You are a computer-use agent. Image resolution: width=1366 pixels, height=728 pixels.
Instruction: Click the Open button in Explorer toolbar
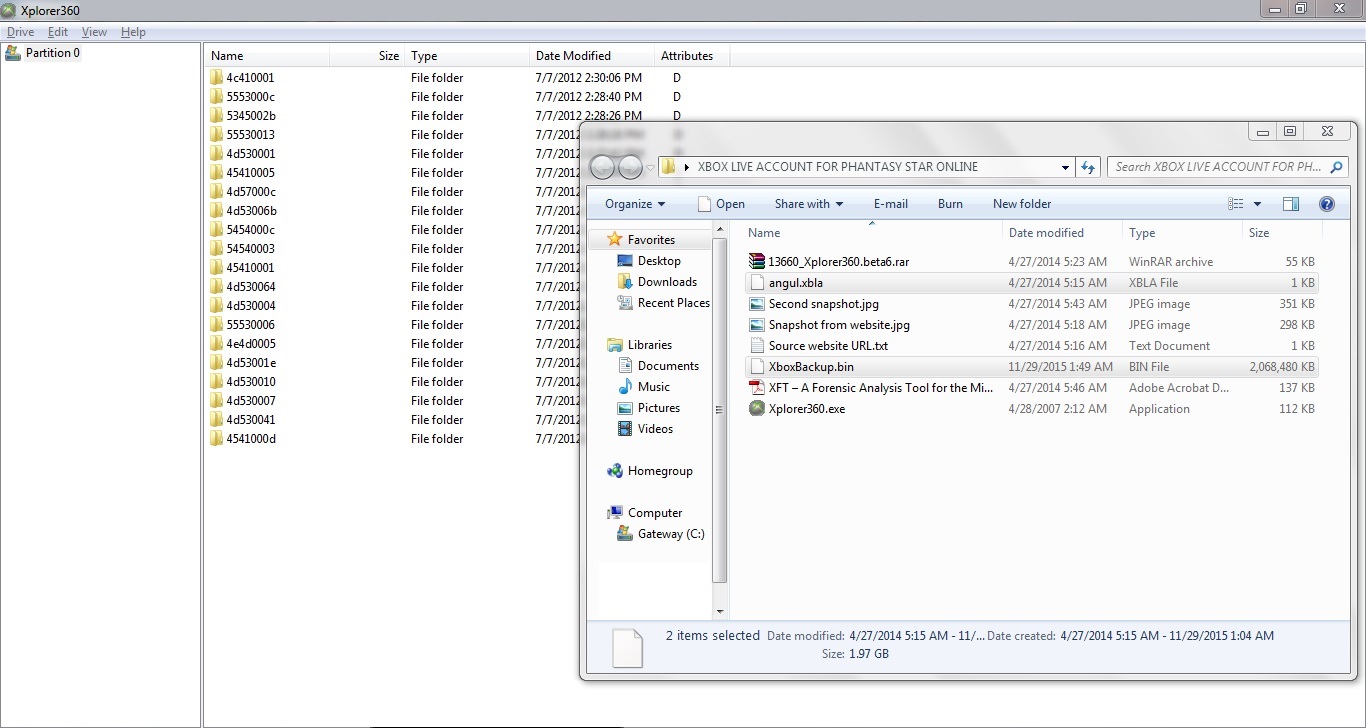tap(721, 204)
